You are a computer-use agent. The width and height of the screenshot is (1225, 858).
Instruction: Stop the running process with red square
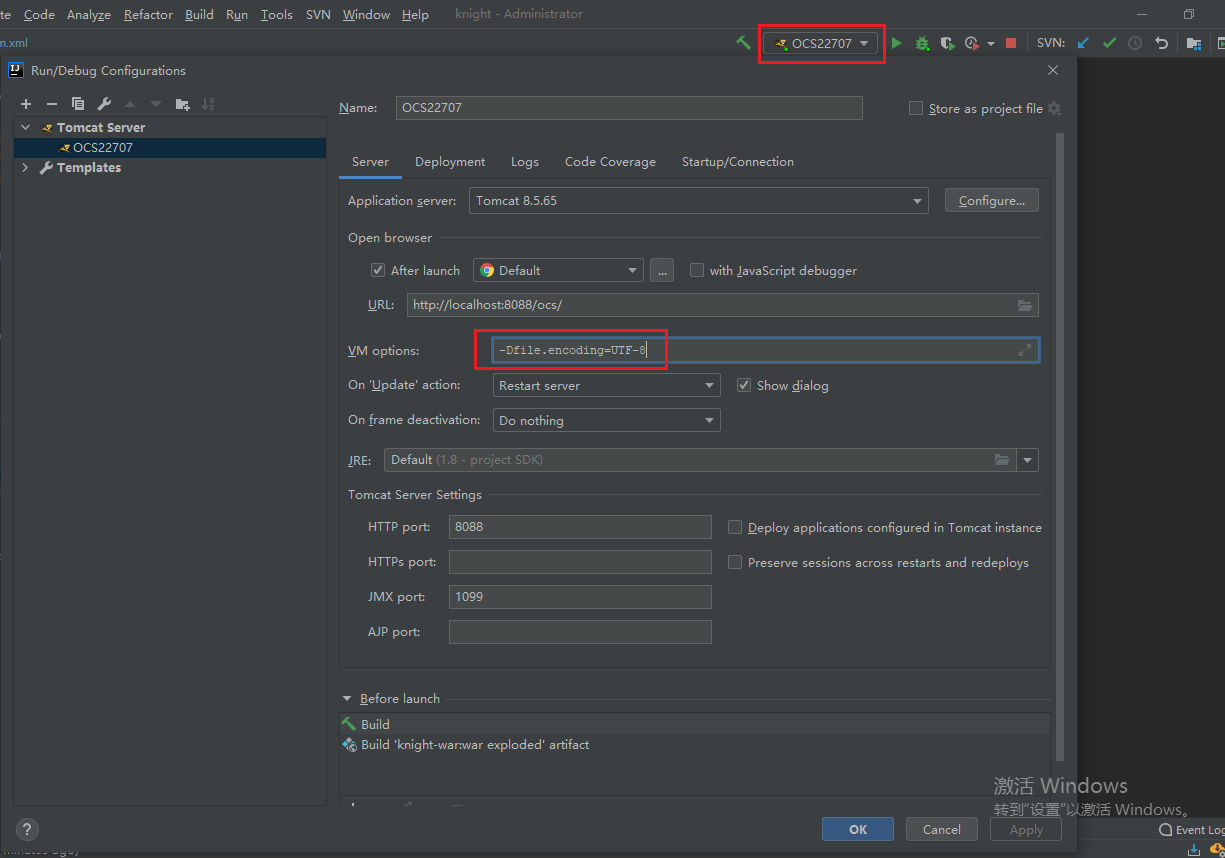coord(1011,43)
